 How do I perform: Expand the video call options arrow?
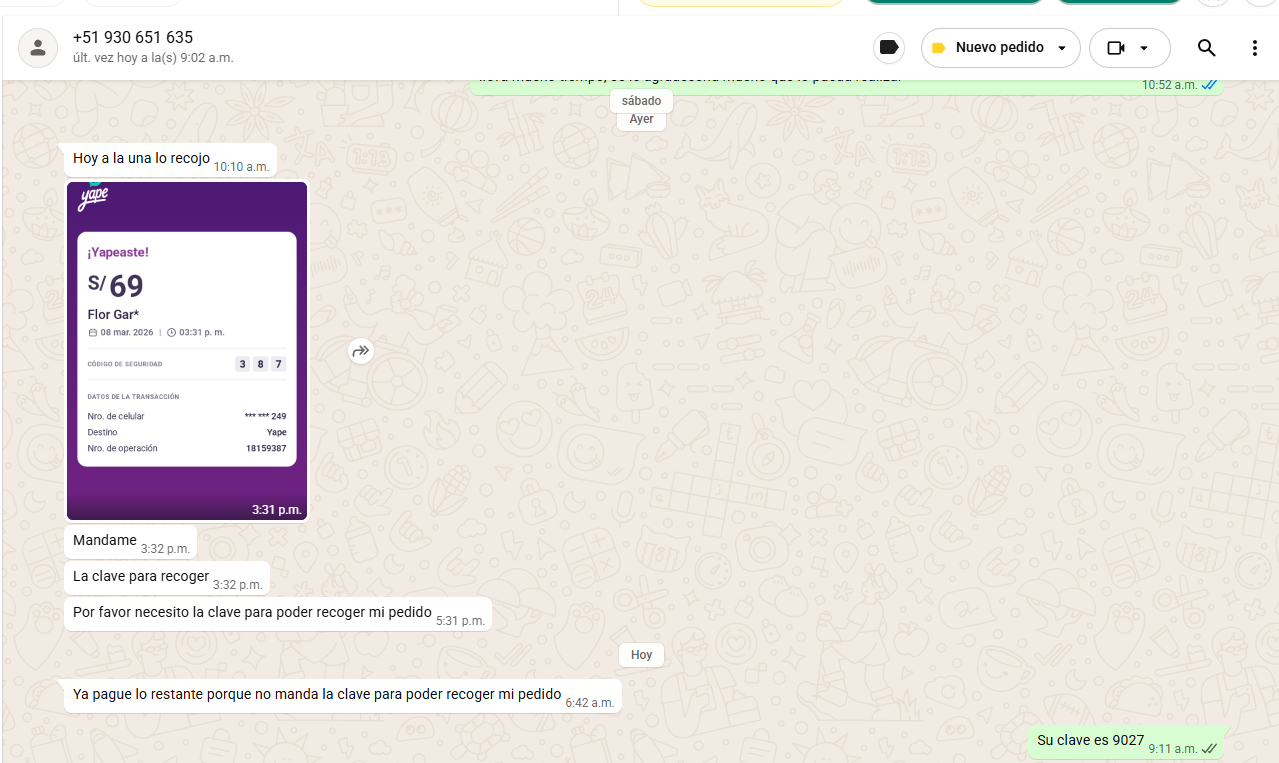tap(1144, 48)
